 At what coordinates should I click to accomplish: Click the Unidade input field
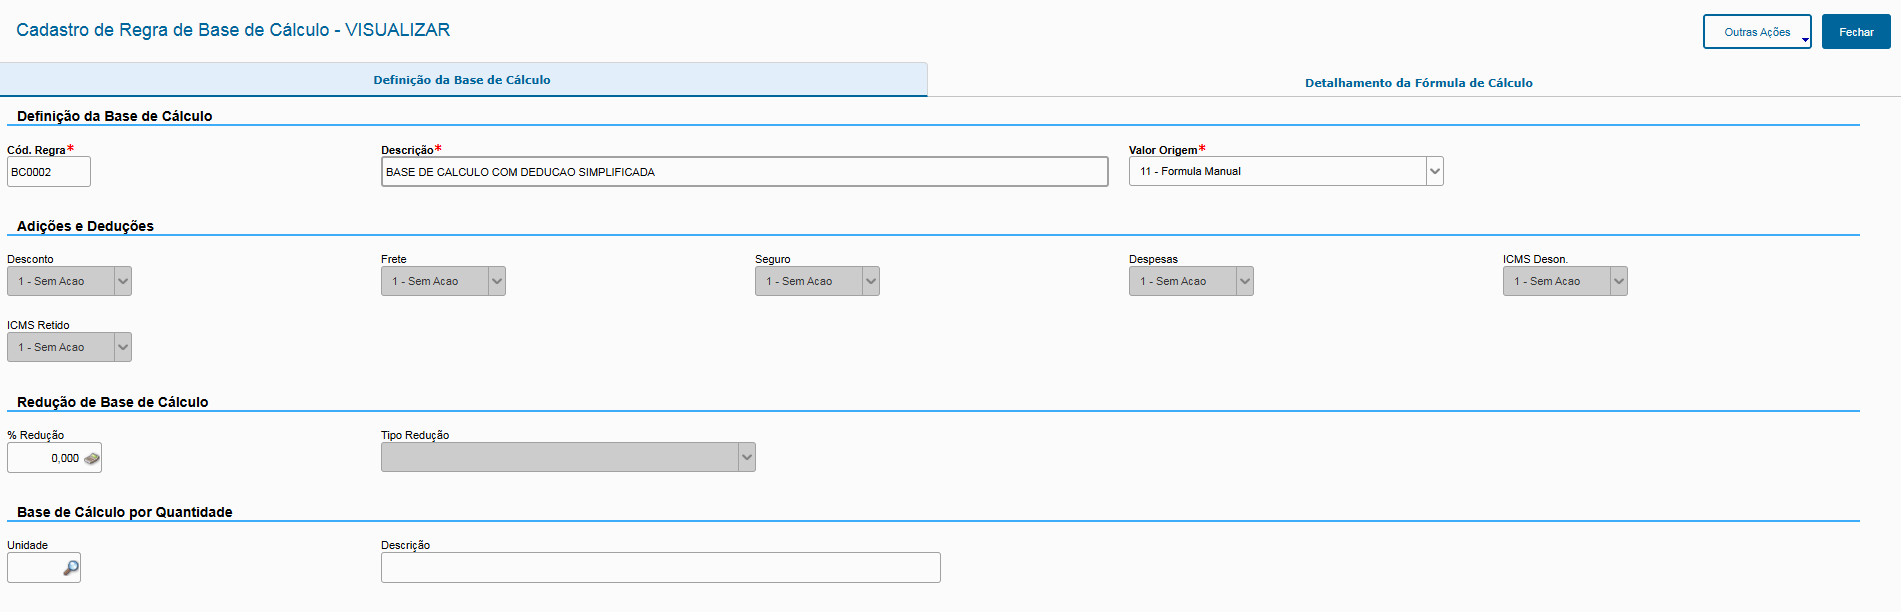[x=35, y=568]
